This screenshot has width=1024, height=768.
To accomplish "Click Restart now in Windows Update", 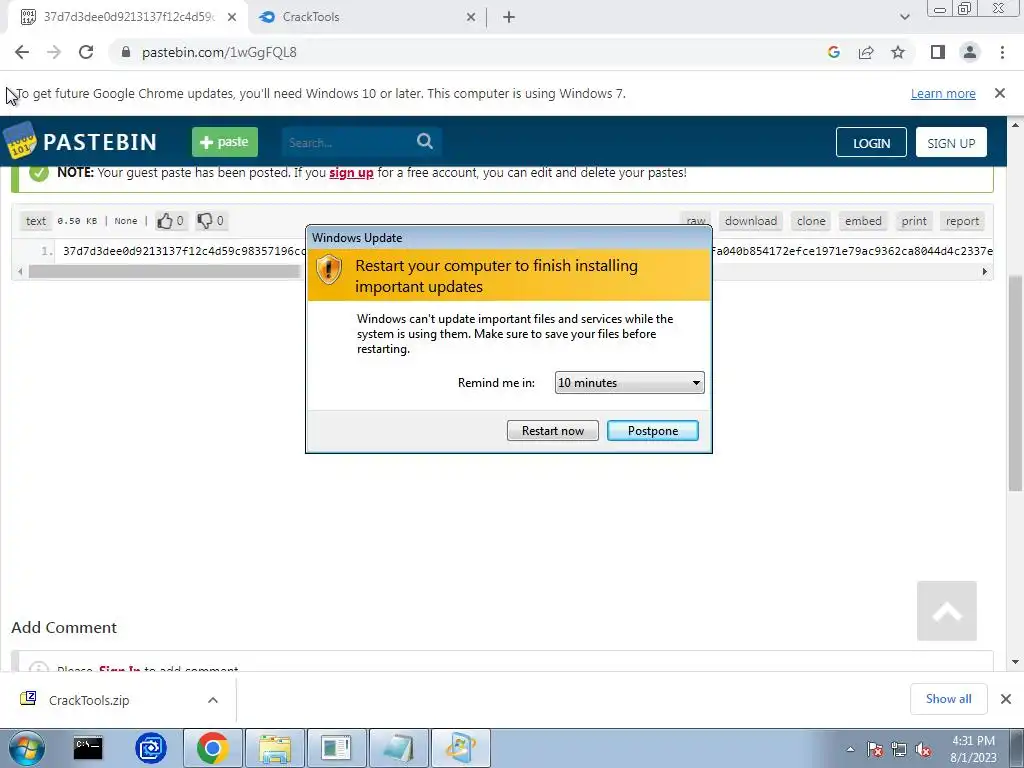I will pyautogui.click(x=552, y=430).
